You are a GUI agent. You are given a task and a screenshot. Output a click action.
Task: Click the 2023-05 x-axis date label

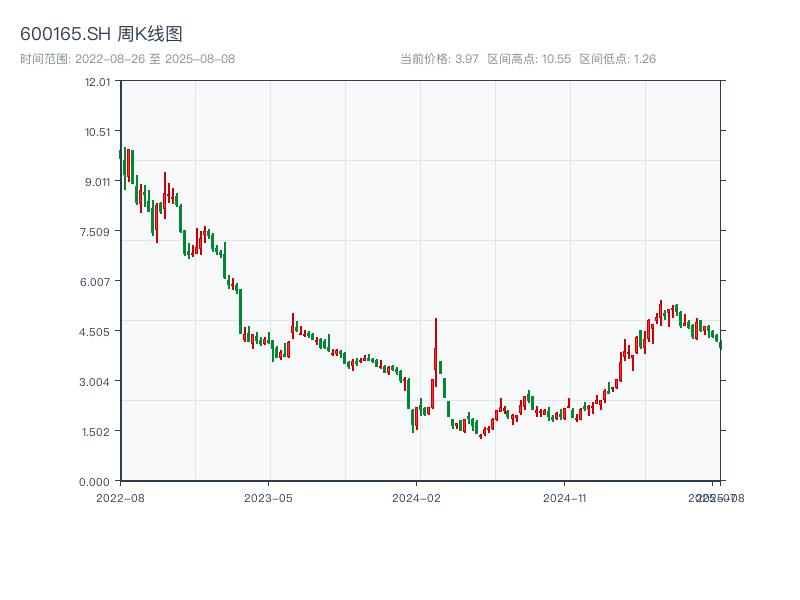pos(268,497)
